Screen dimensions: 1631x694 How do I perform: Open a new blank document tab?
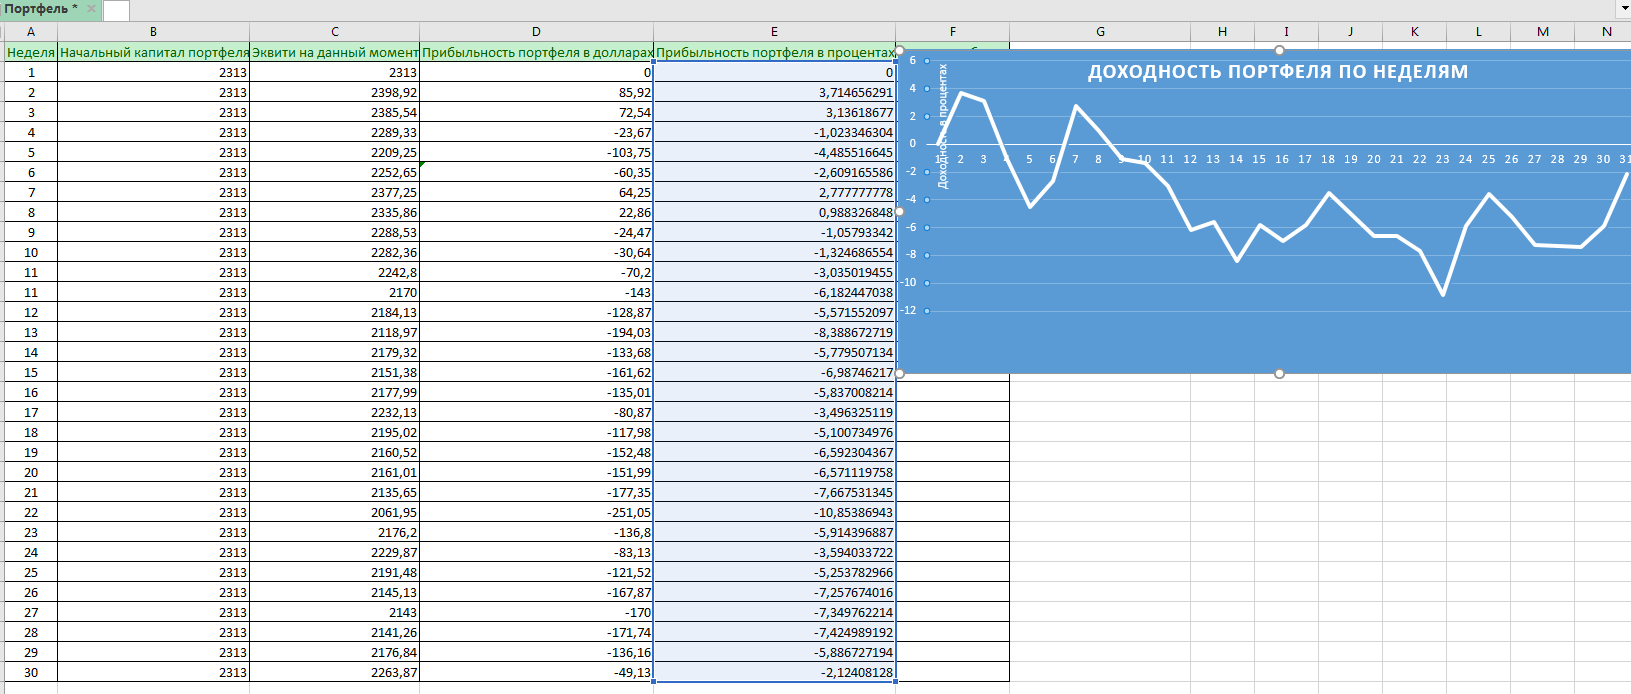point(117,10)
